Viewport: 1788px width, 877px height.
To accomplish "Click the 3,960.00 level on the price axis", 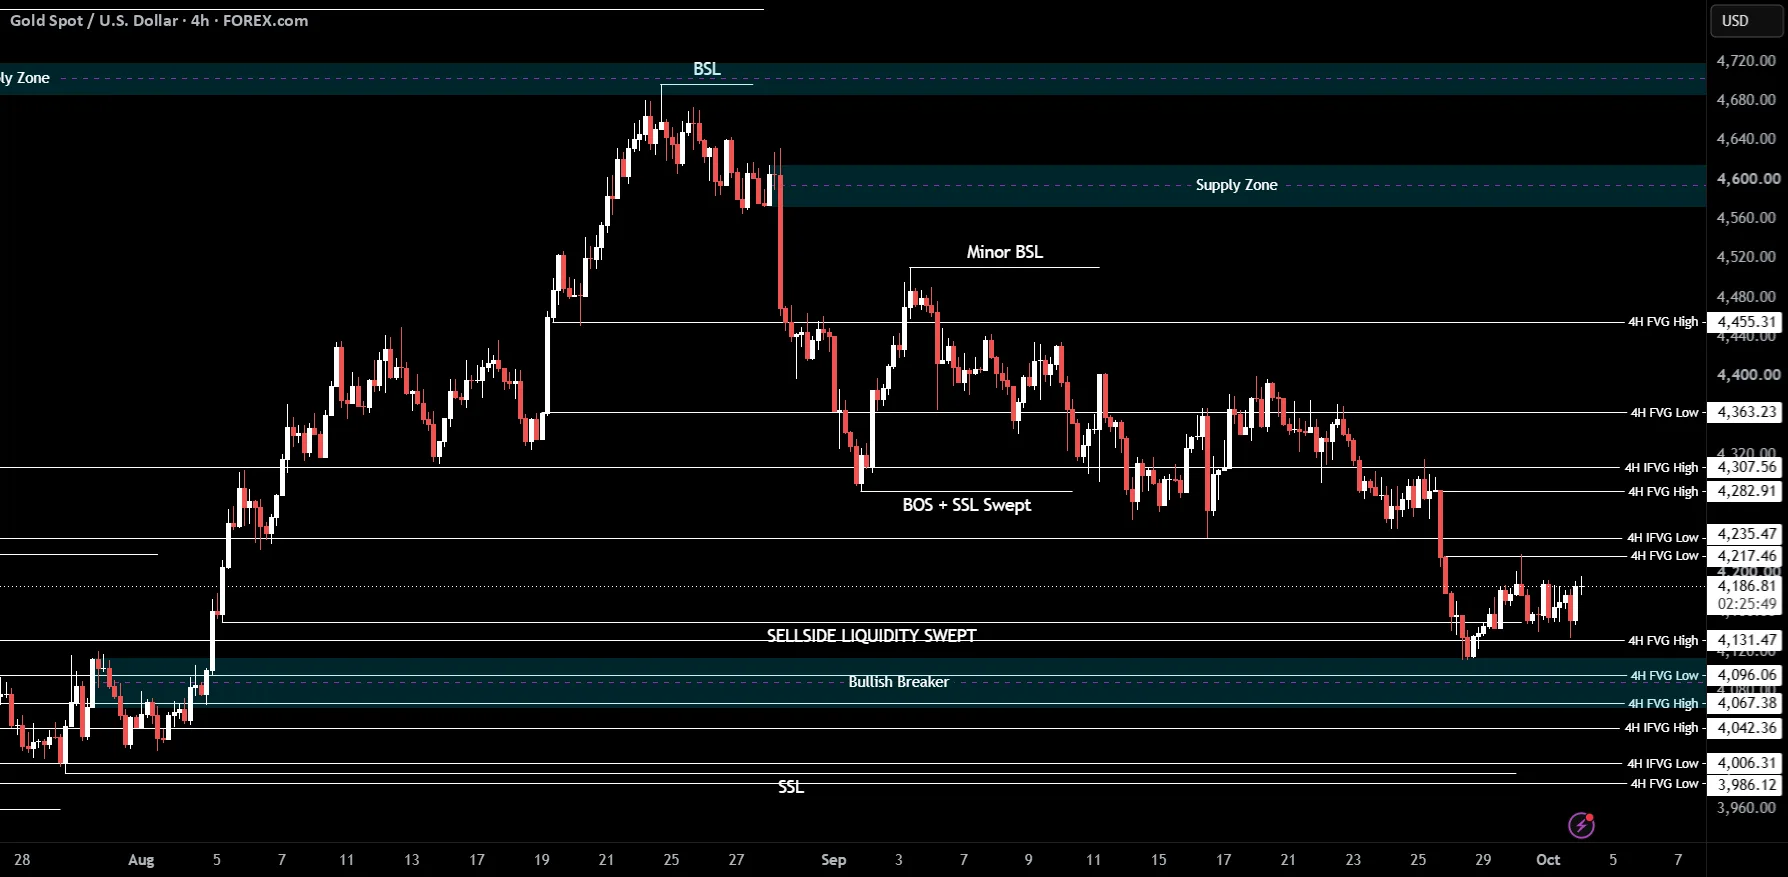I will pos(1746,808).
